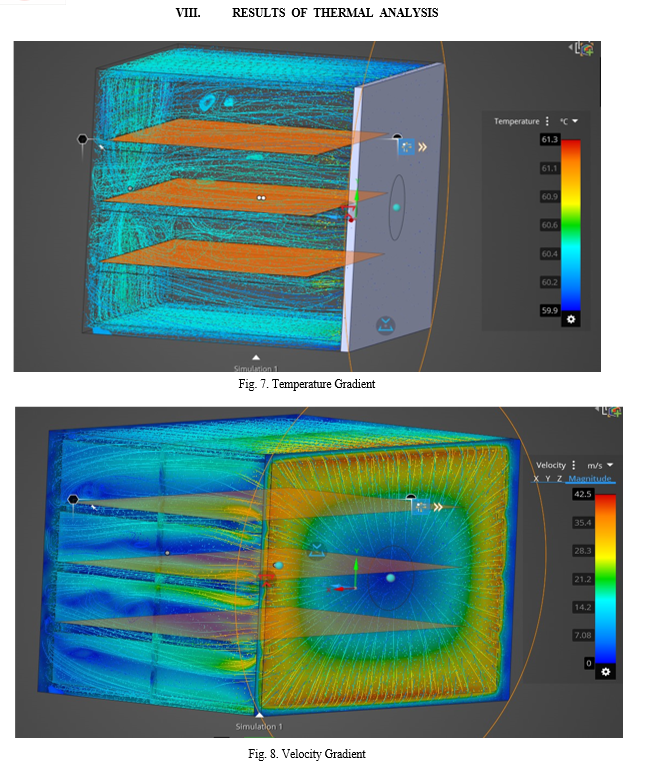Click red rotation handle in Temperature figure
Viewport: 655px width, 770px height.
pyautogui.click(x=350, y=216)
